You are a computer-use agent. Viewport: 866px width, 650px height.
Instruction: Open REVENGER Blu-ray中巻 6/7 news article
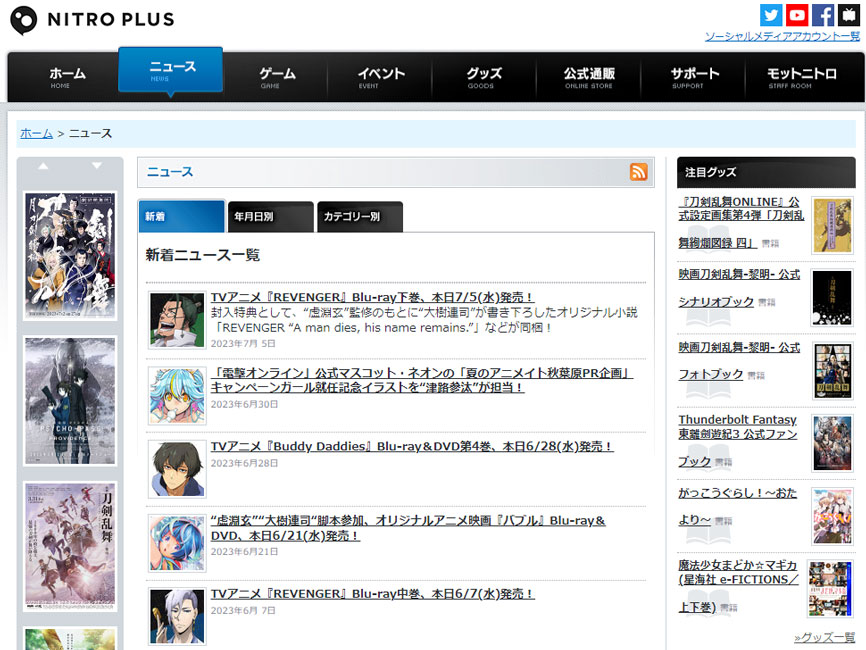point(372,594)
